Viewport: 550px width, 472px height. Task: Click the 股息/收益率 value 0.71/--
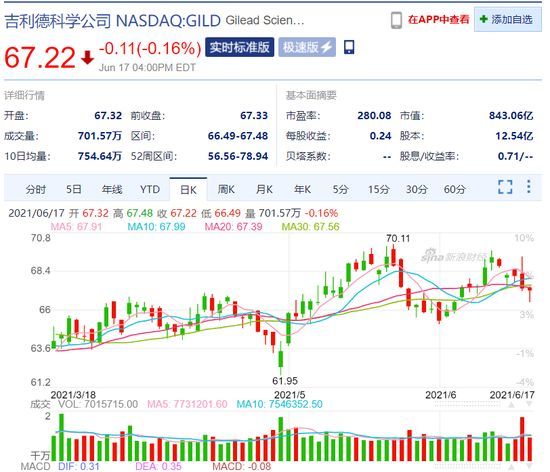pyautogui.click(x=515, y=156)
